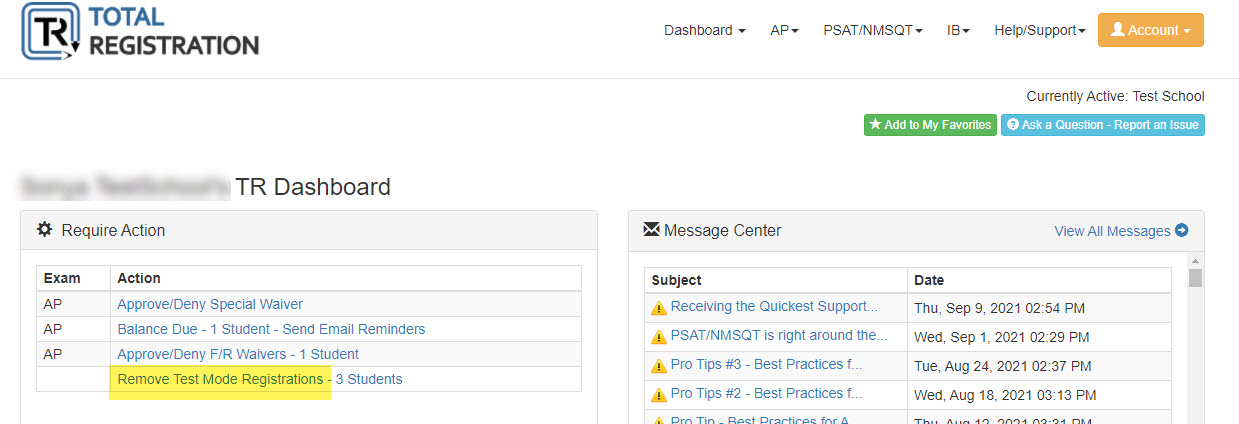The width and height of the screenshot is (1239, 424).
Task: Click Add to My Favorites button
Action: (930, 125)
